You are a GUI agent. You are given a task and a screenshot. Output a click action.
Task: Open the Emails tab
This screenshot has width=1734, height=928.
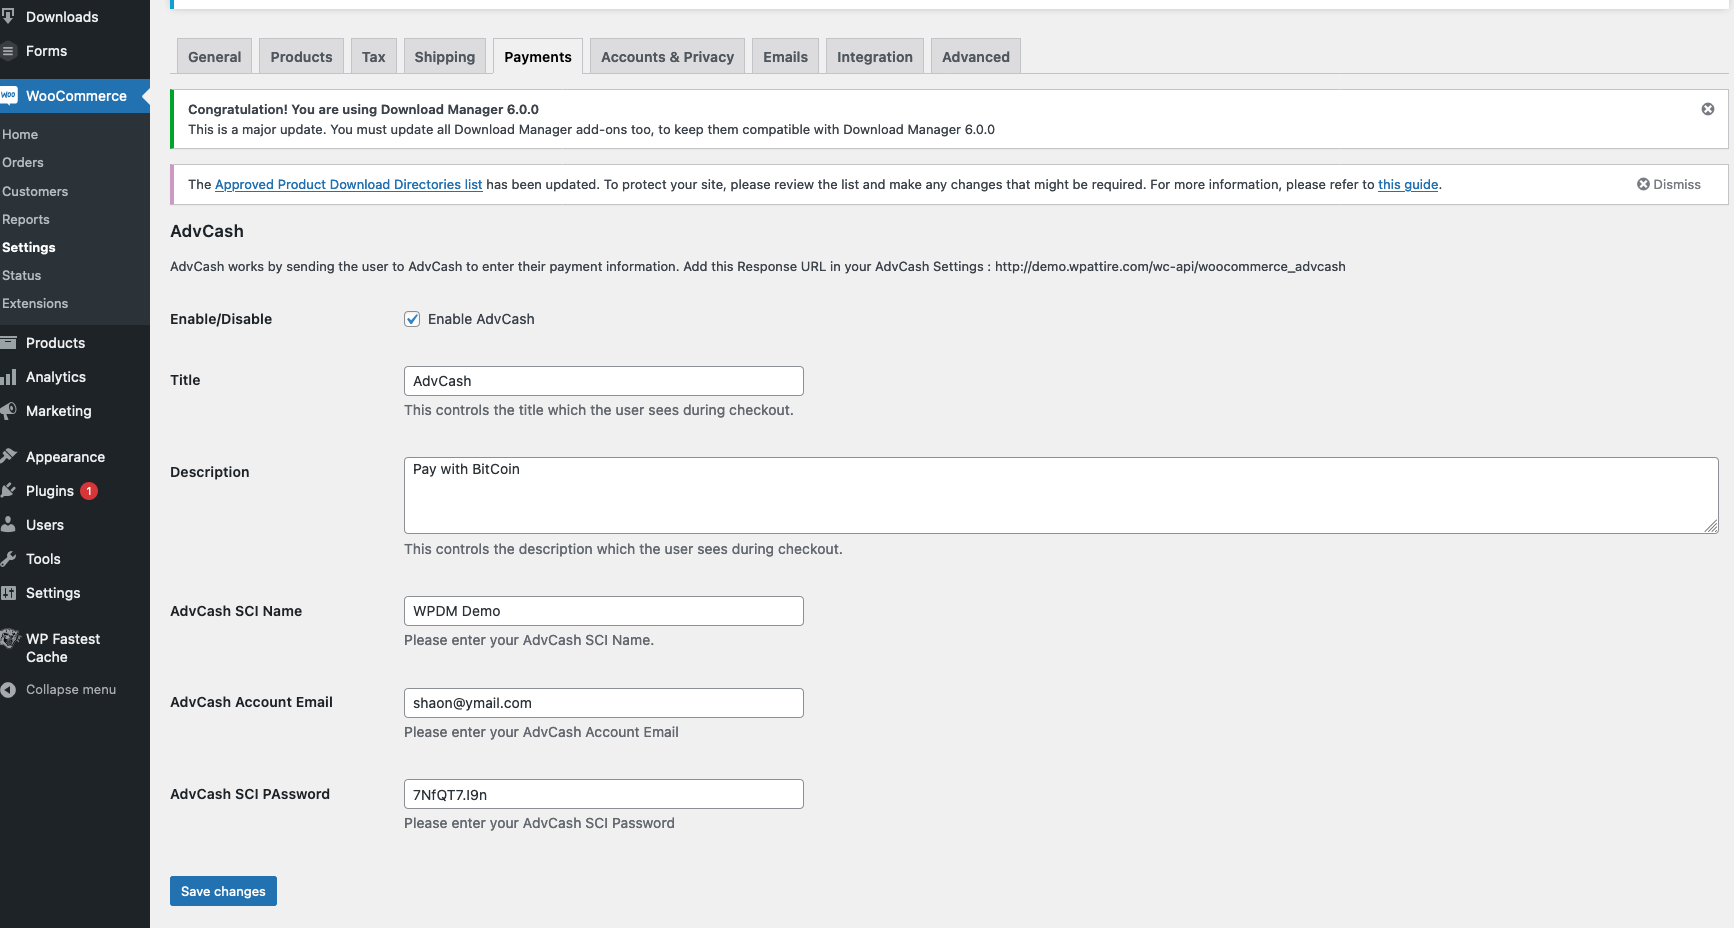click(x=785, y=57)
